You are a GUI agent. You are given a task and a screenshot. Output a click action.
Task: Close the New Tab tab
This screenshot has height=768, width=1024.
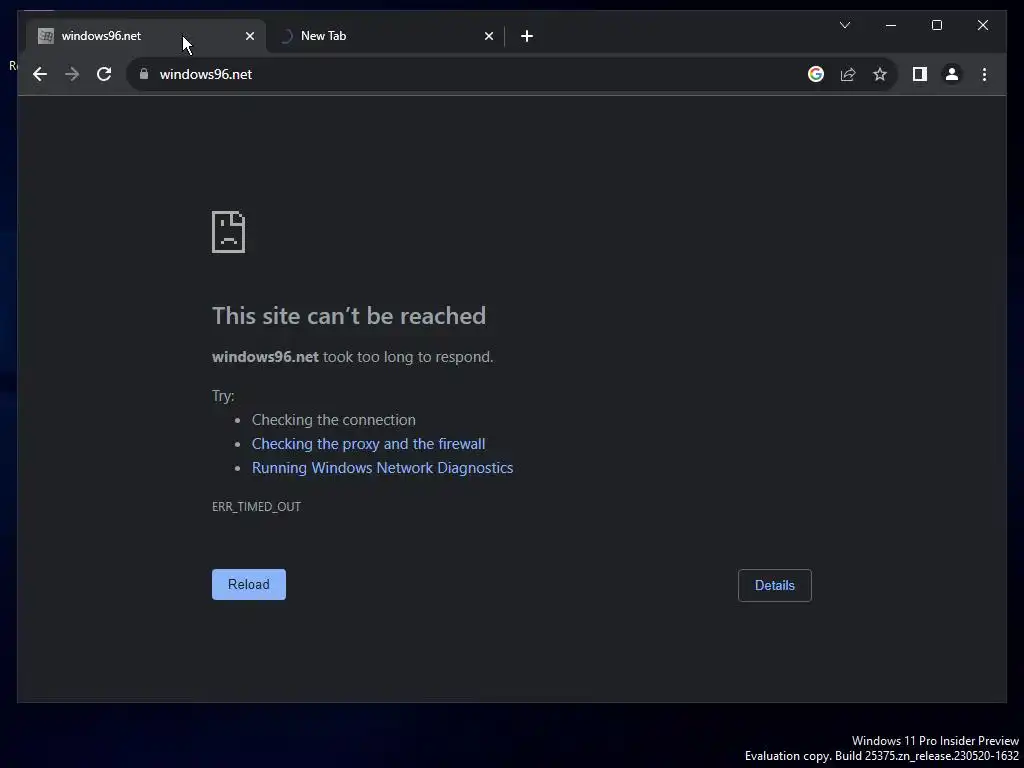[x=488, y=36]
